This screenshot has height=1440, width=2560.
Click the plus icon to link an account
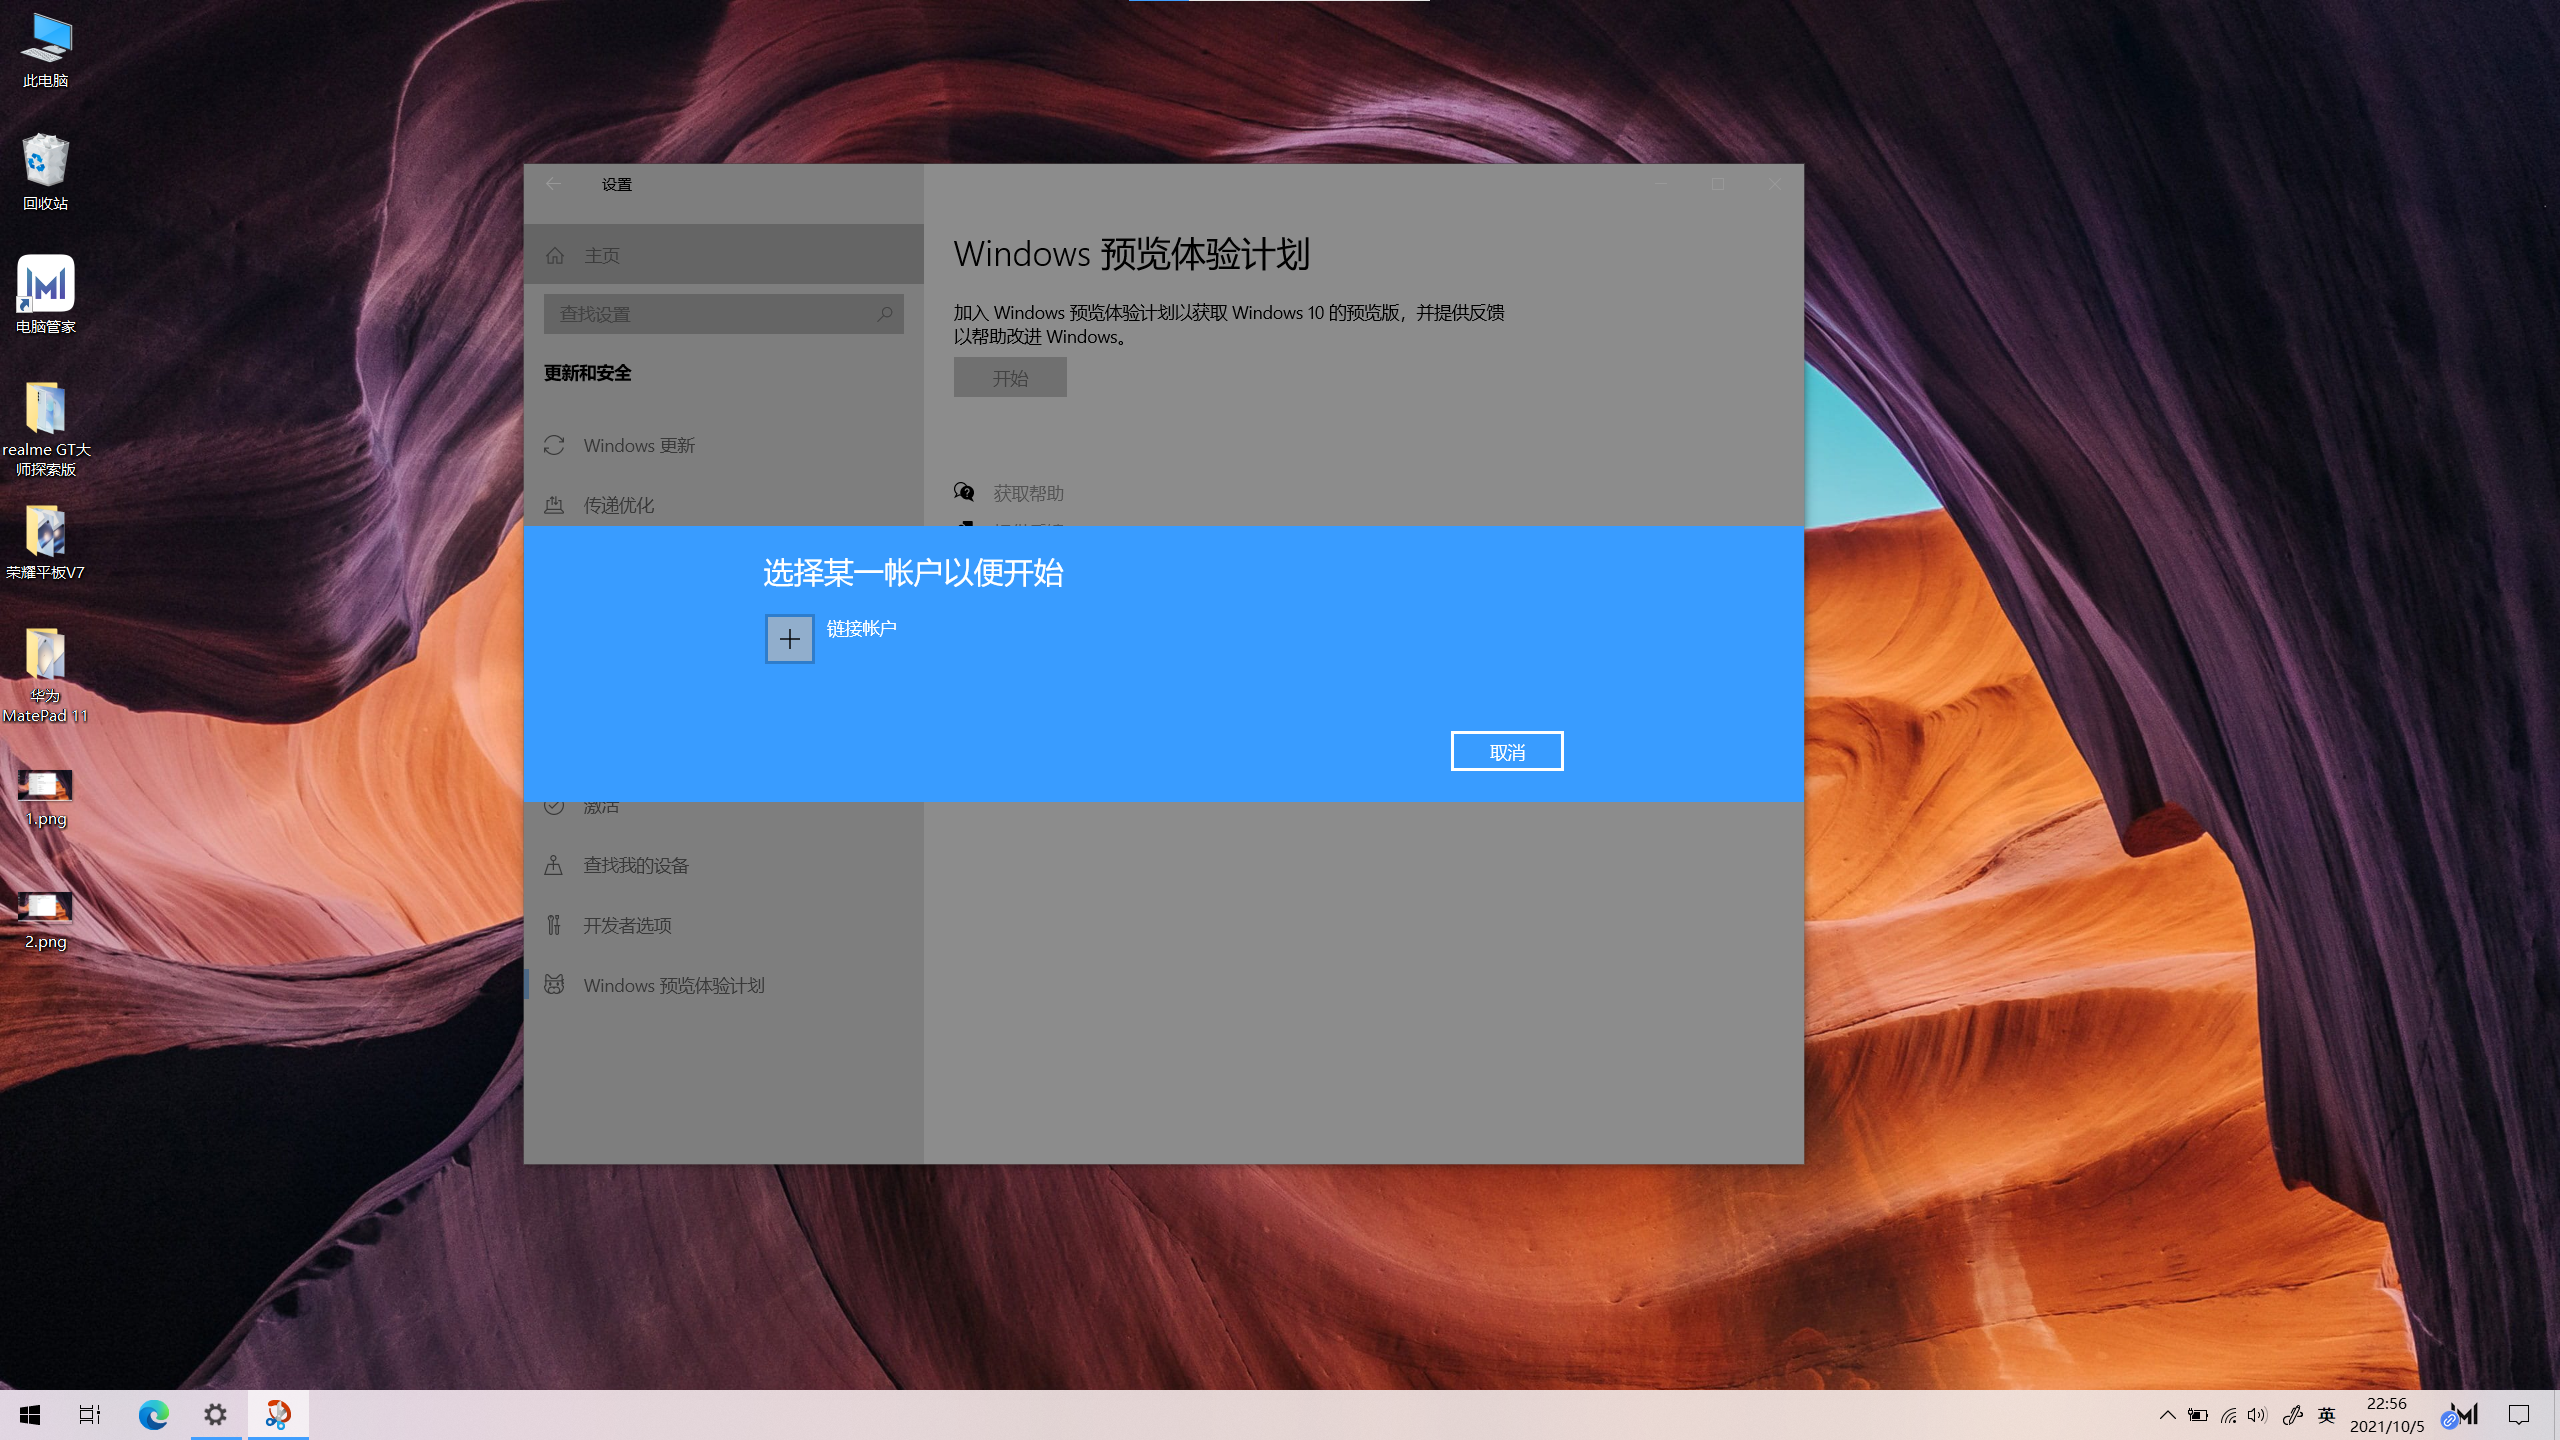click(x=789, y=639)
